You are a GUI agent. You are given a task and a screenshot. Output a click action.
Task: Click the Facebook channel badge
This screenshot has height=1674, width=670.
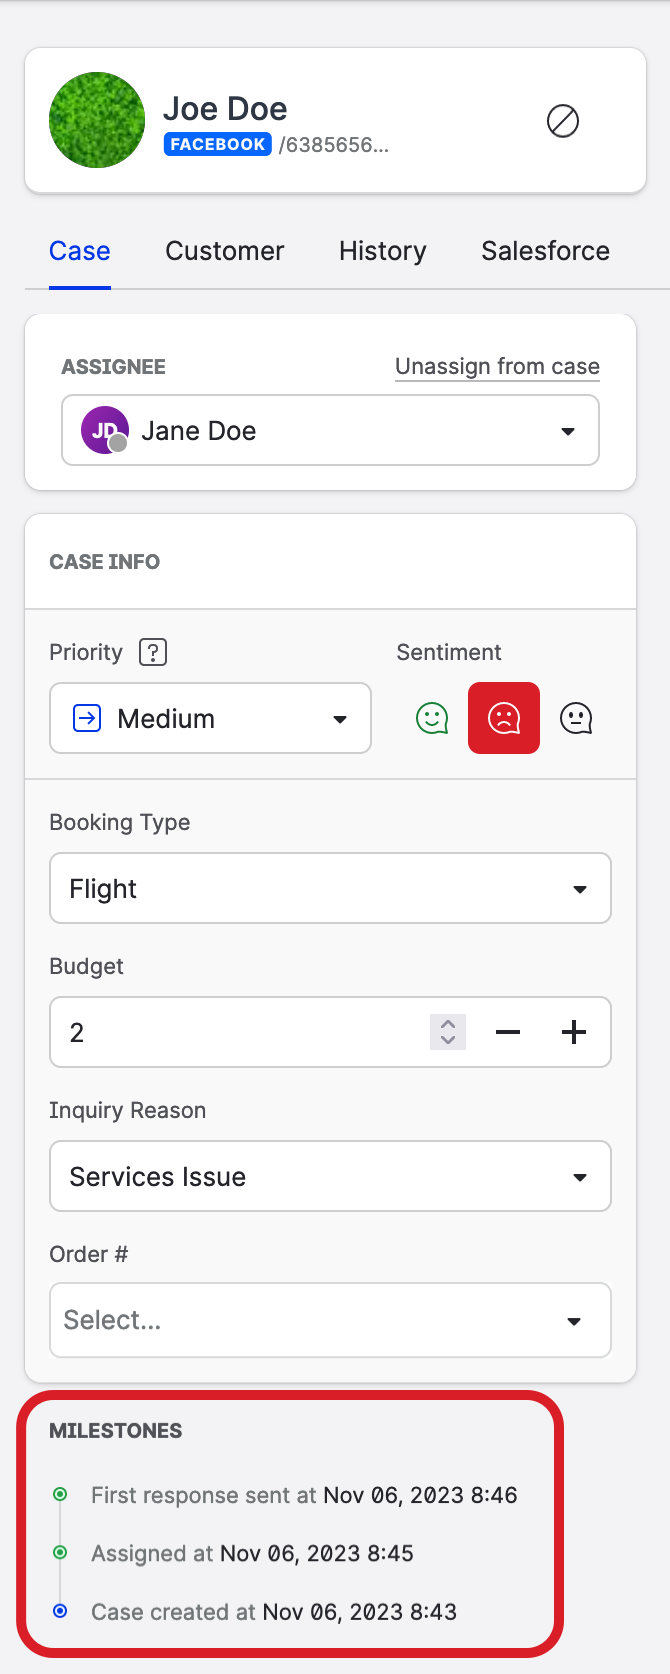(x=217, y=144)
